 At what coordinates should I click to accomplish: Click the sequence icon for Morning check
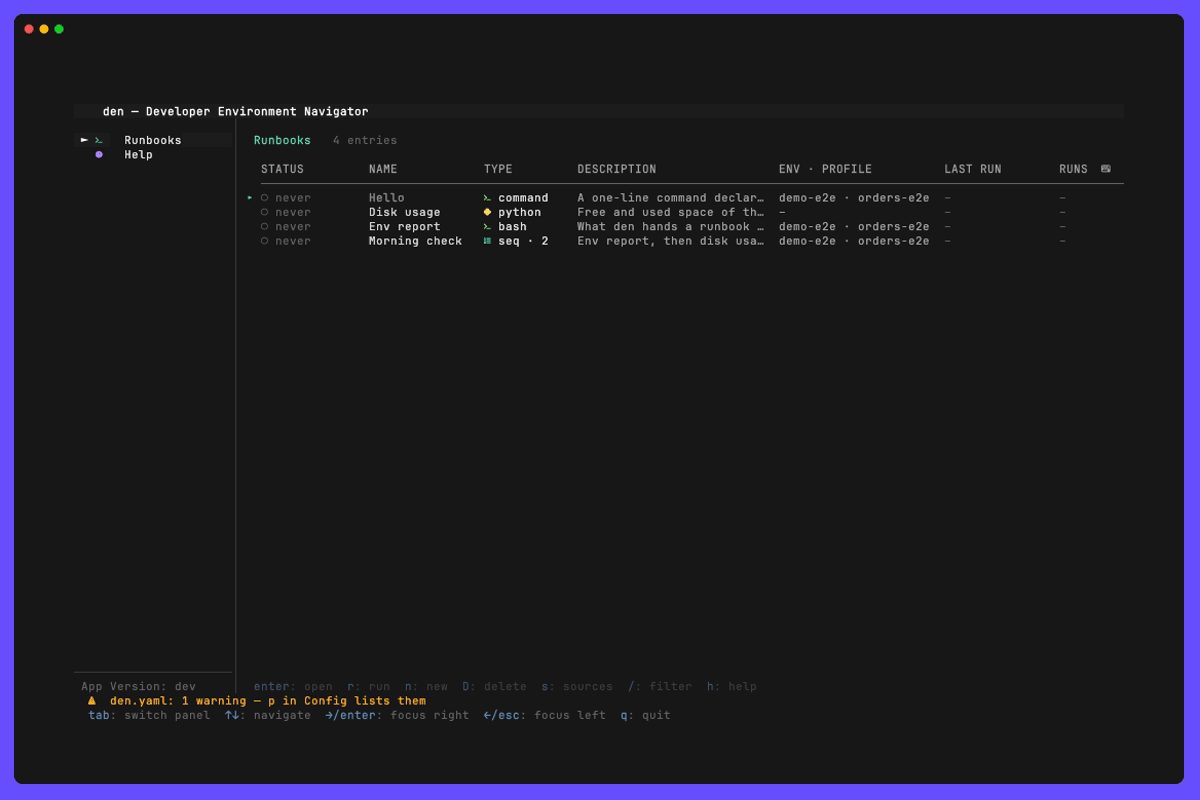(487, 241)
